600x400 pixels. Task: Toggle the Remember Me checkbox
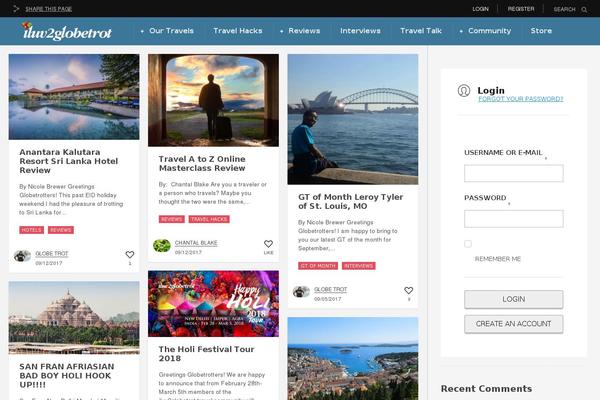tap(468, 244)
